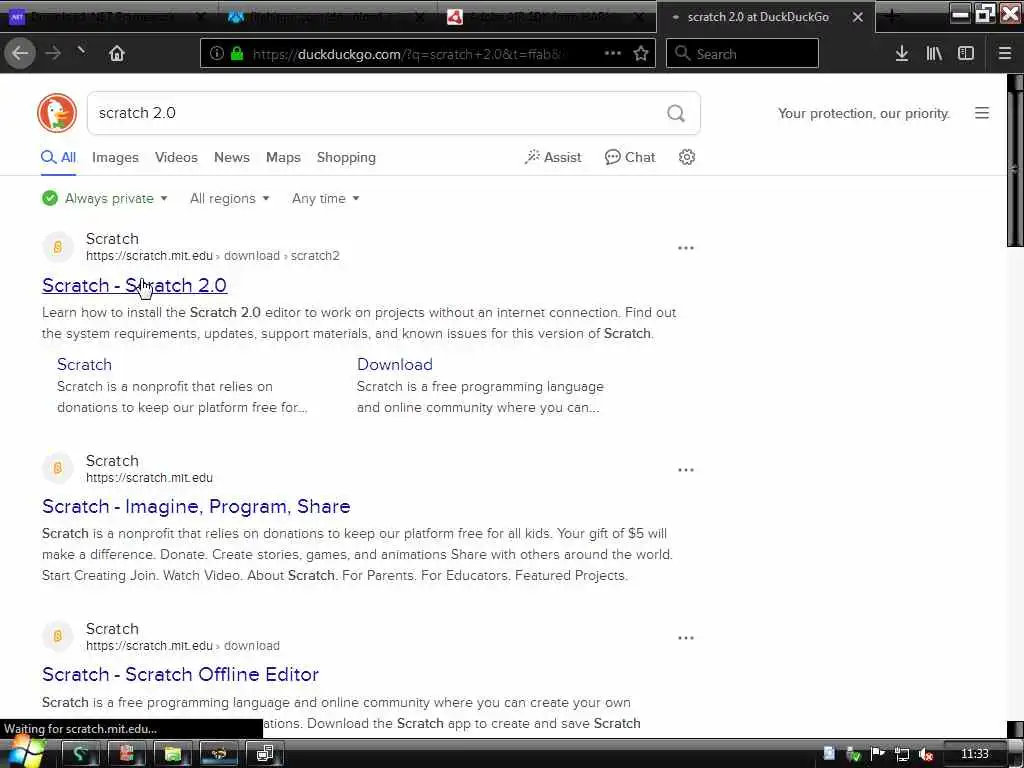The width and height of the screenshot is (1024, 768).
Task: Open the DuckDuckGo side menu hamburger
Action: point(982,113)
